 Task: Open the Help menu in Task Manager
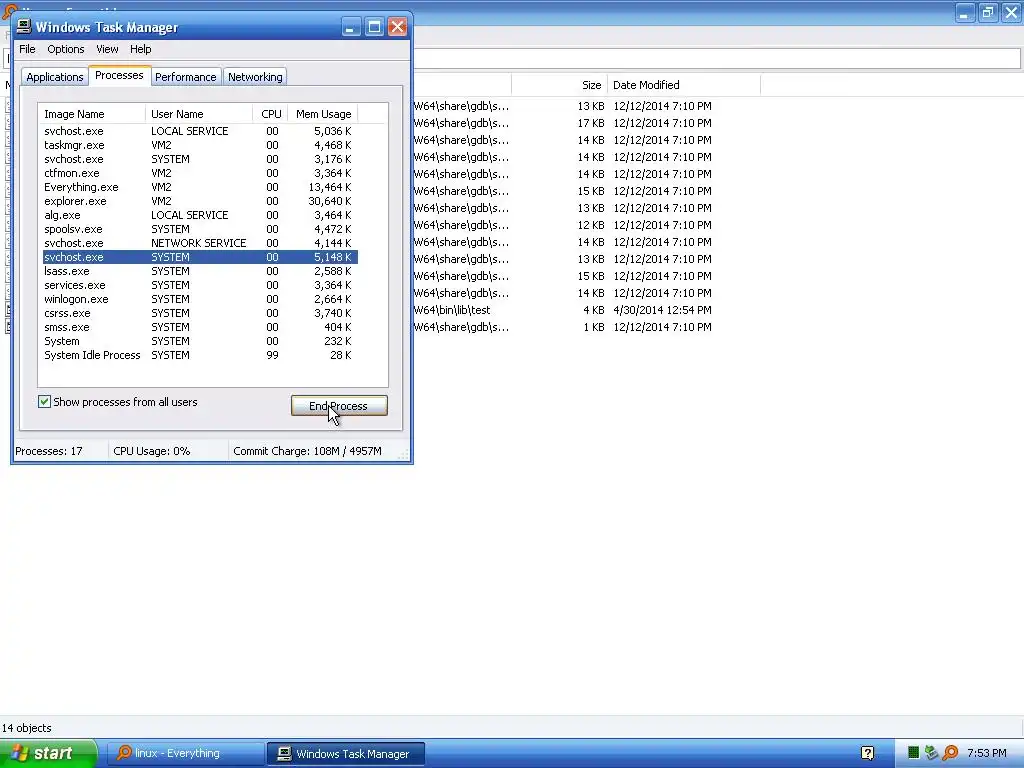(140, 49)
